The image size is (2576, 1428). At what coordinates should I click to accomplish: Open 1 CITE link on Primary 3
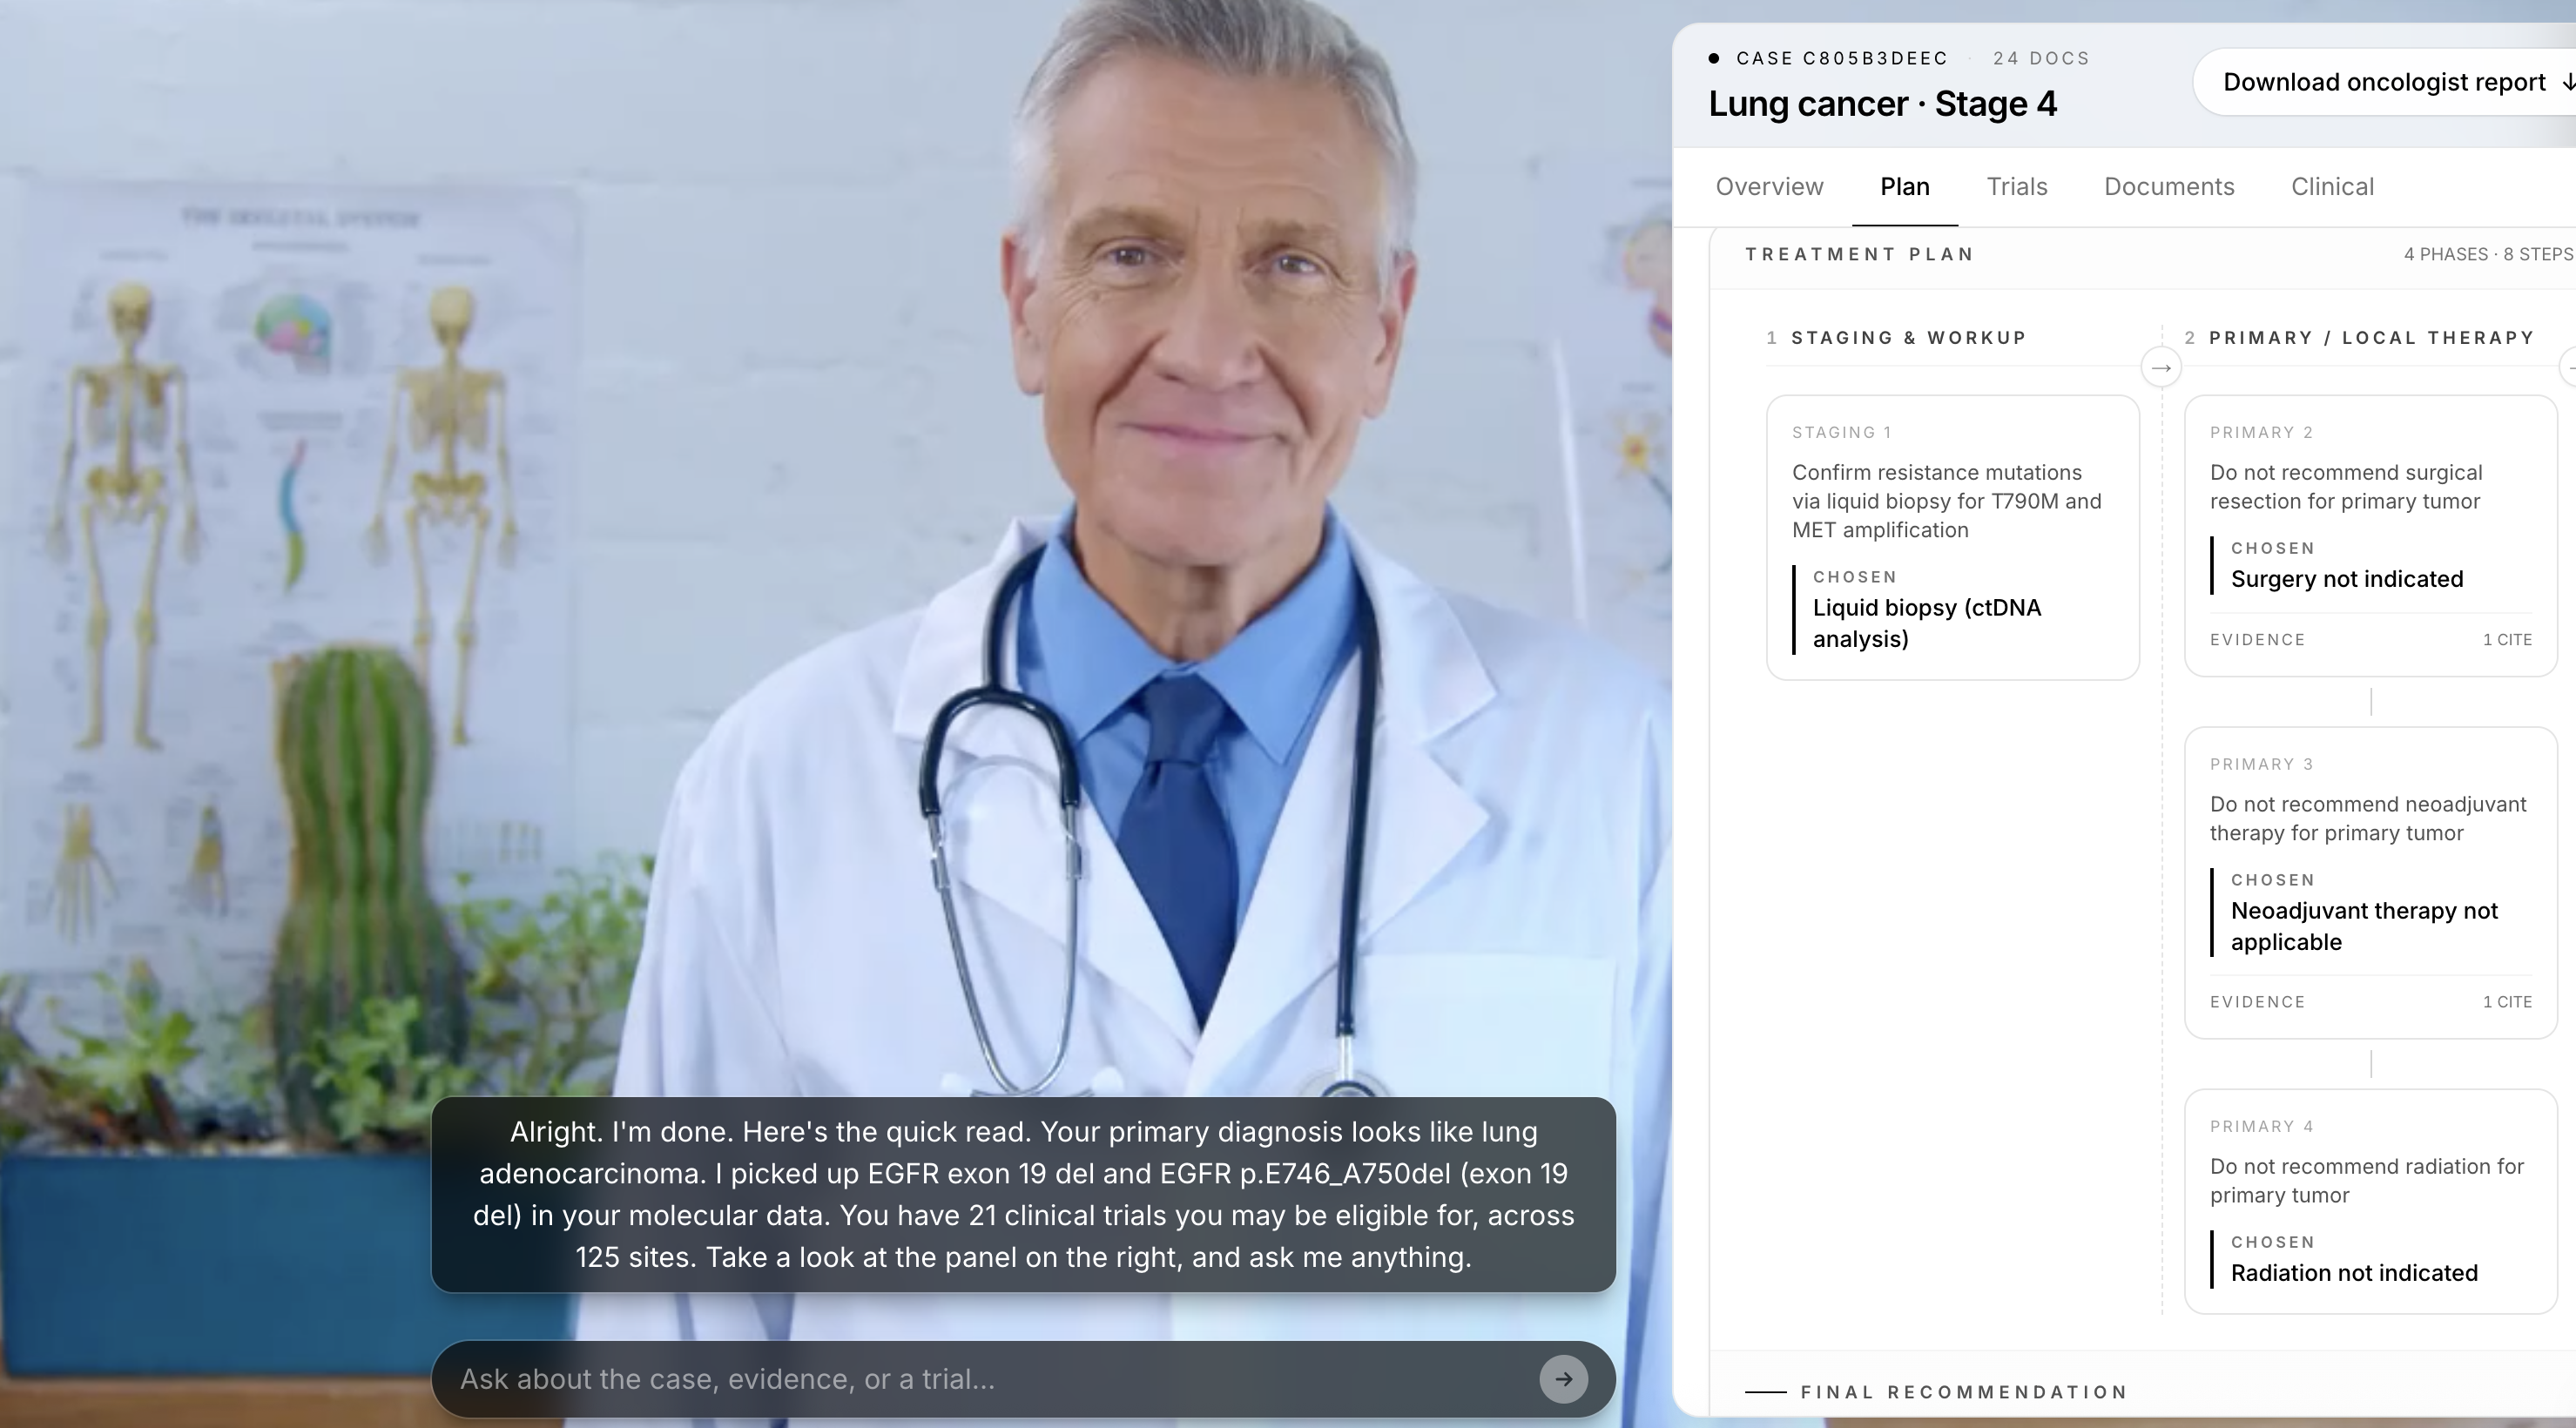tap(2506, 1002)
